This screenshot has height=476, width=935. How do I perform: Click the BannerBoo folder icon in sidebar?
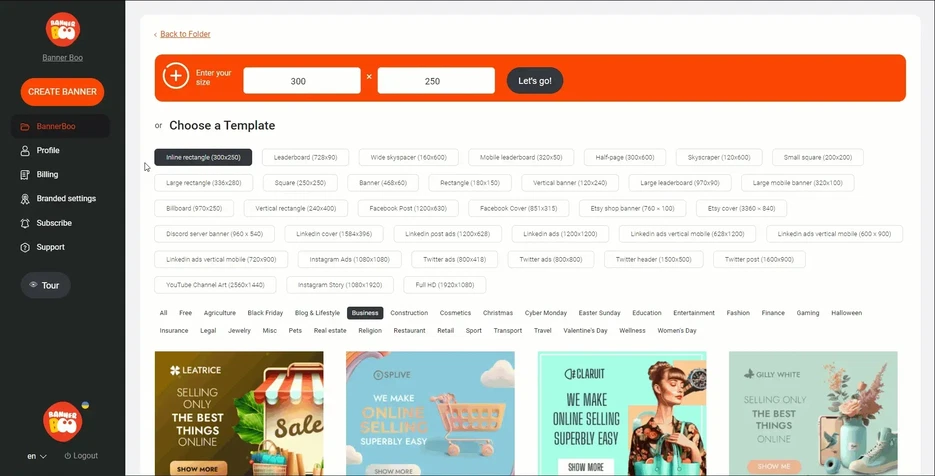(x=25, y=127)
